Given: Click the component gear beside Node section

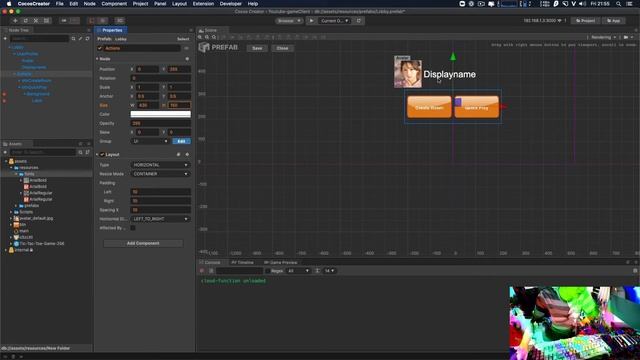Looking at the screenshot, I should coord(187,59).
